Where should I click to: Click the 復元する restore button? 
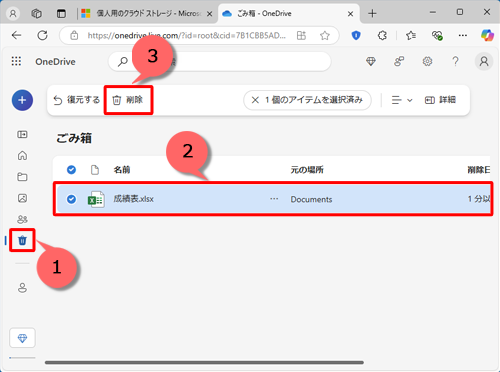pyautogui.click(x=77, y=100)
